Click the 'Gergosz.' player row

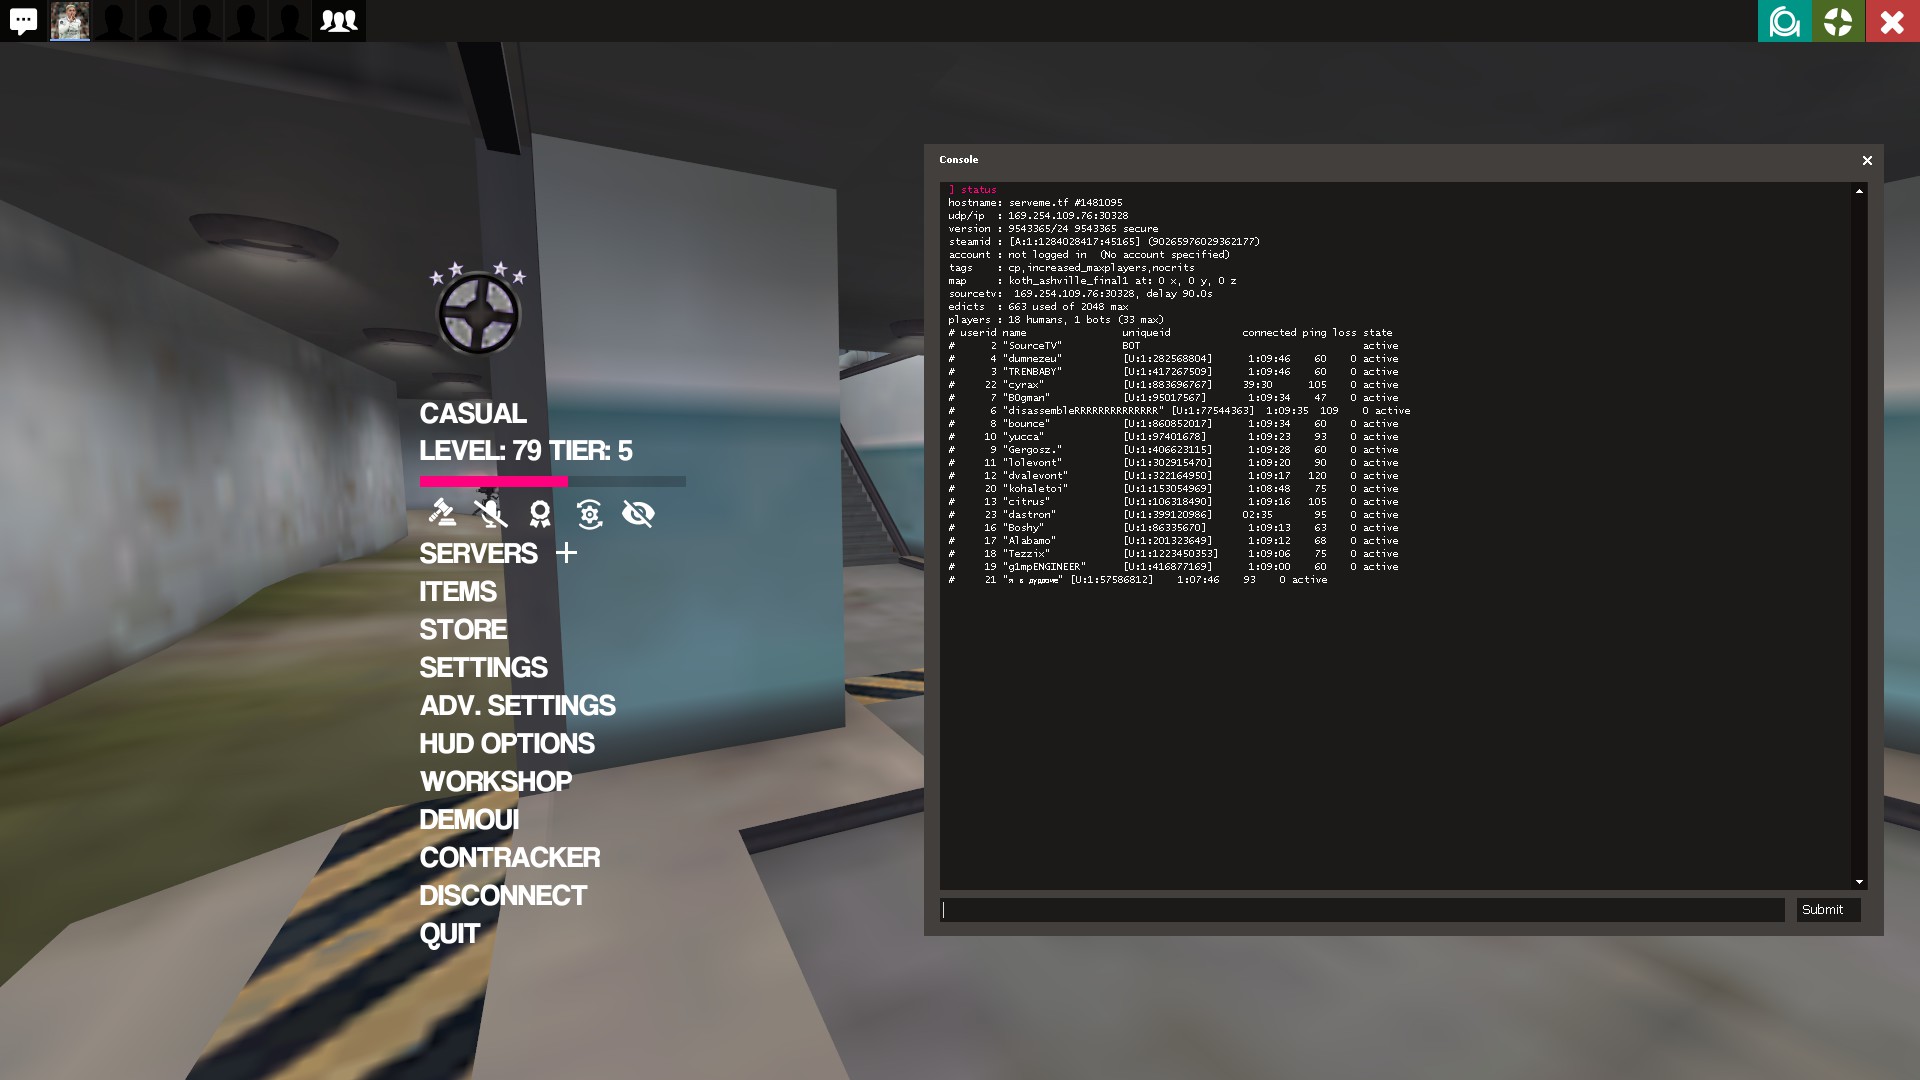click(1173, 449)
